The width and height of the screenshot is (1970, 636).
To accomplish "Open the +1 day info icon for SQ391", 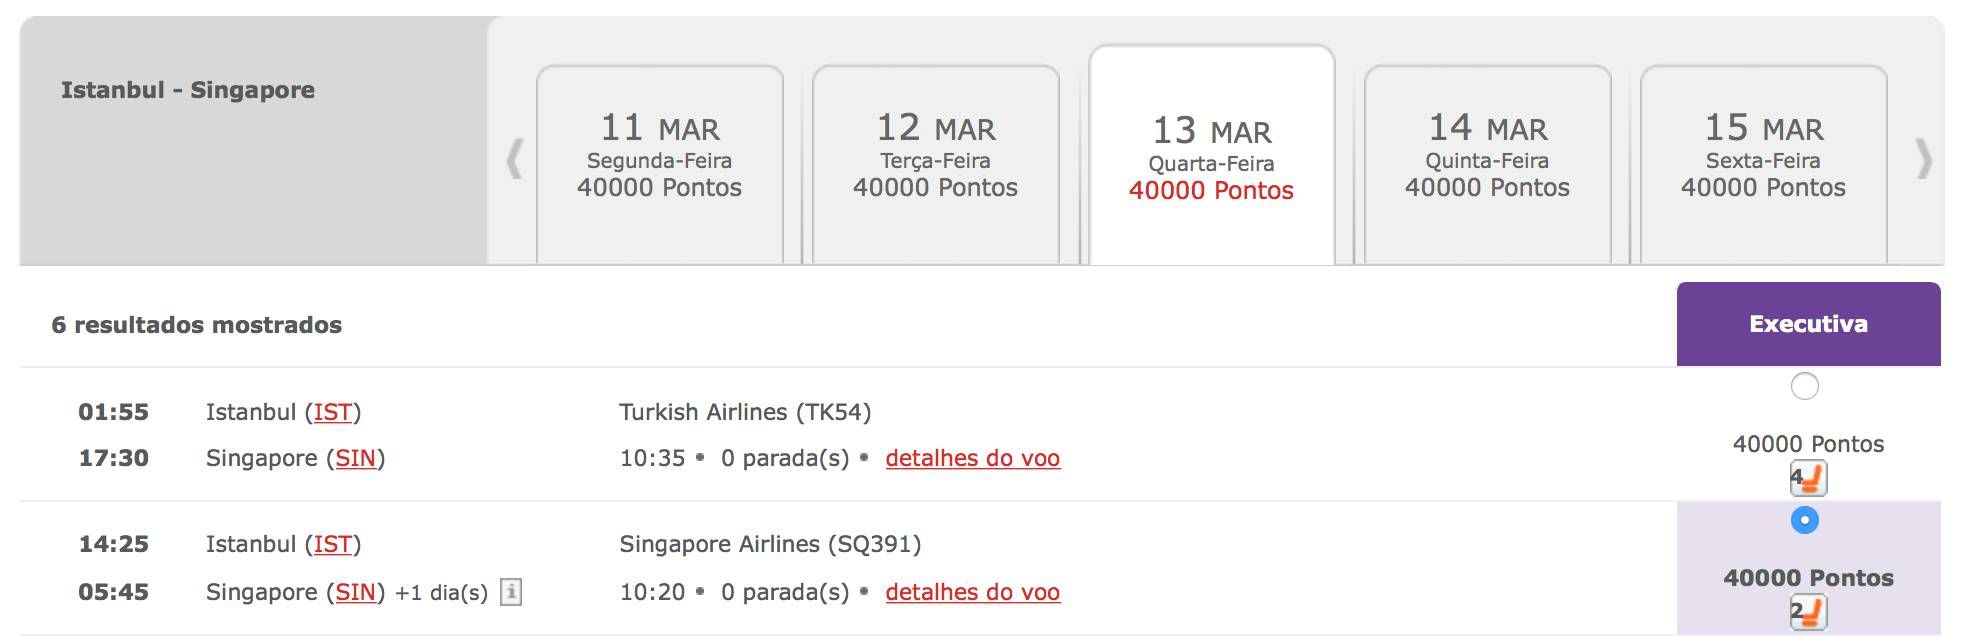I will pyautogui.click(x=511, y=592).
